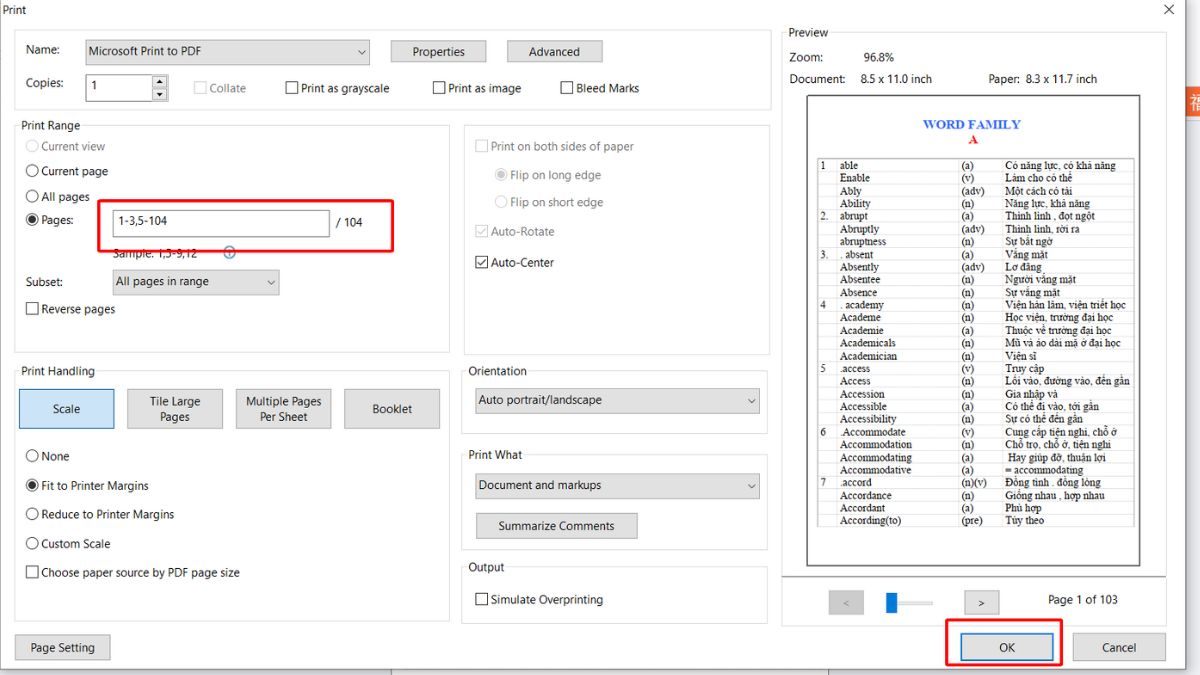This screenshot has width=1200, height=675.
Task: Go to next preview page arrow
Action: pos(981,602)
